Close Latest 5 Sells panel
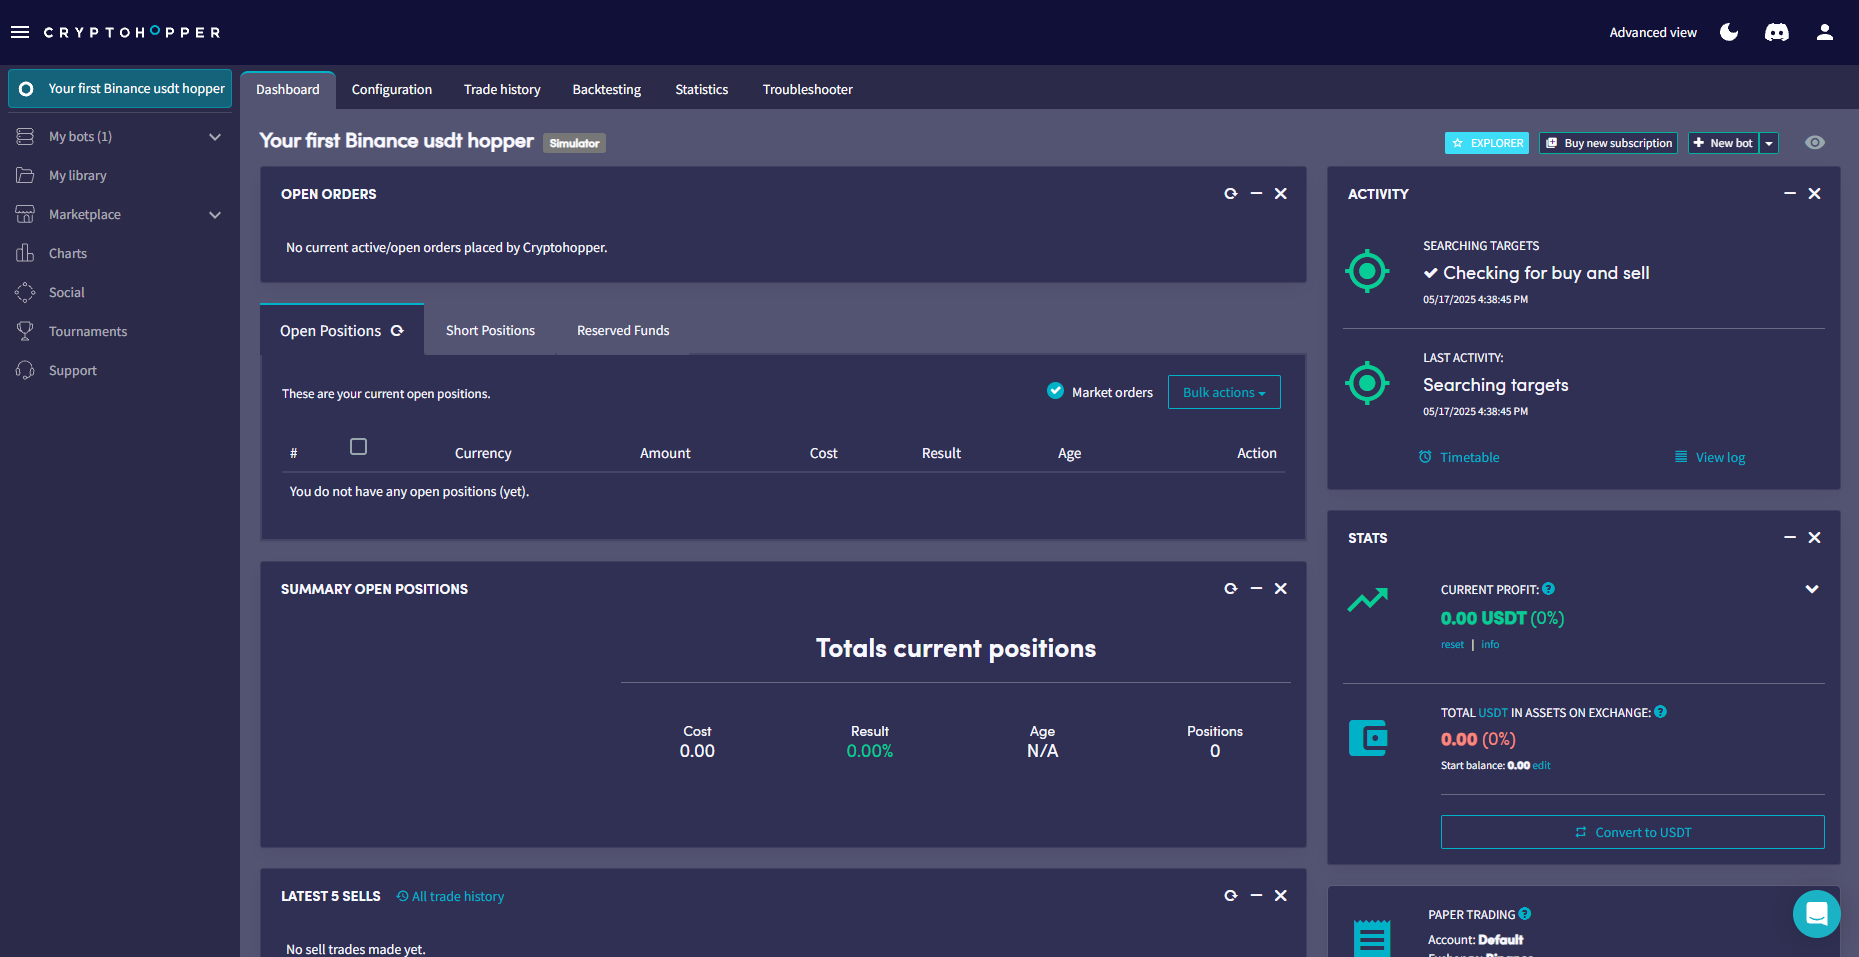 point(1281,896)
